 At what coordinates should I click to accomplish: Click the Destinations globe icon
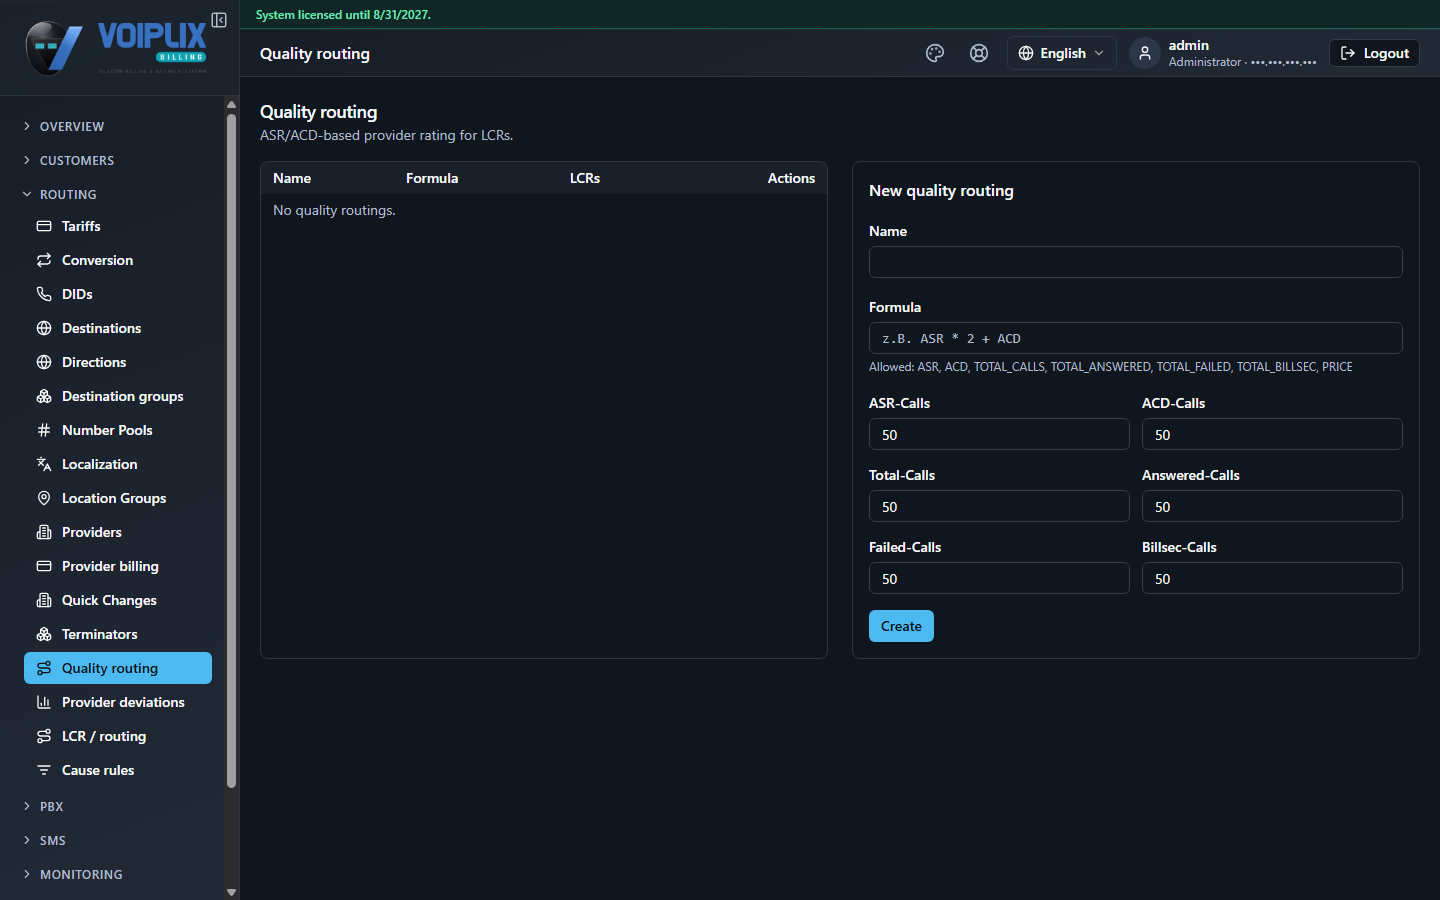44,328
